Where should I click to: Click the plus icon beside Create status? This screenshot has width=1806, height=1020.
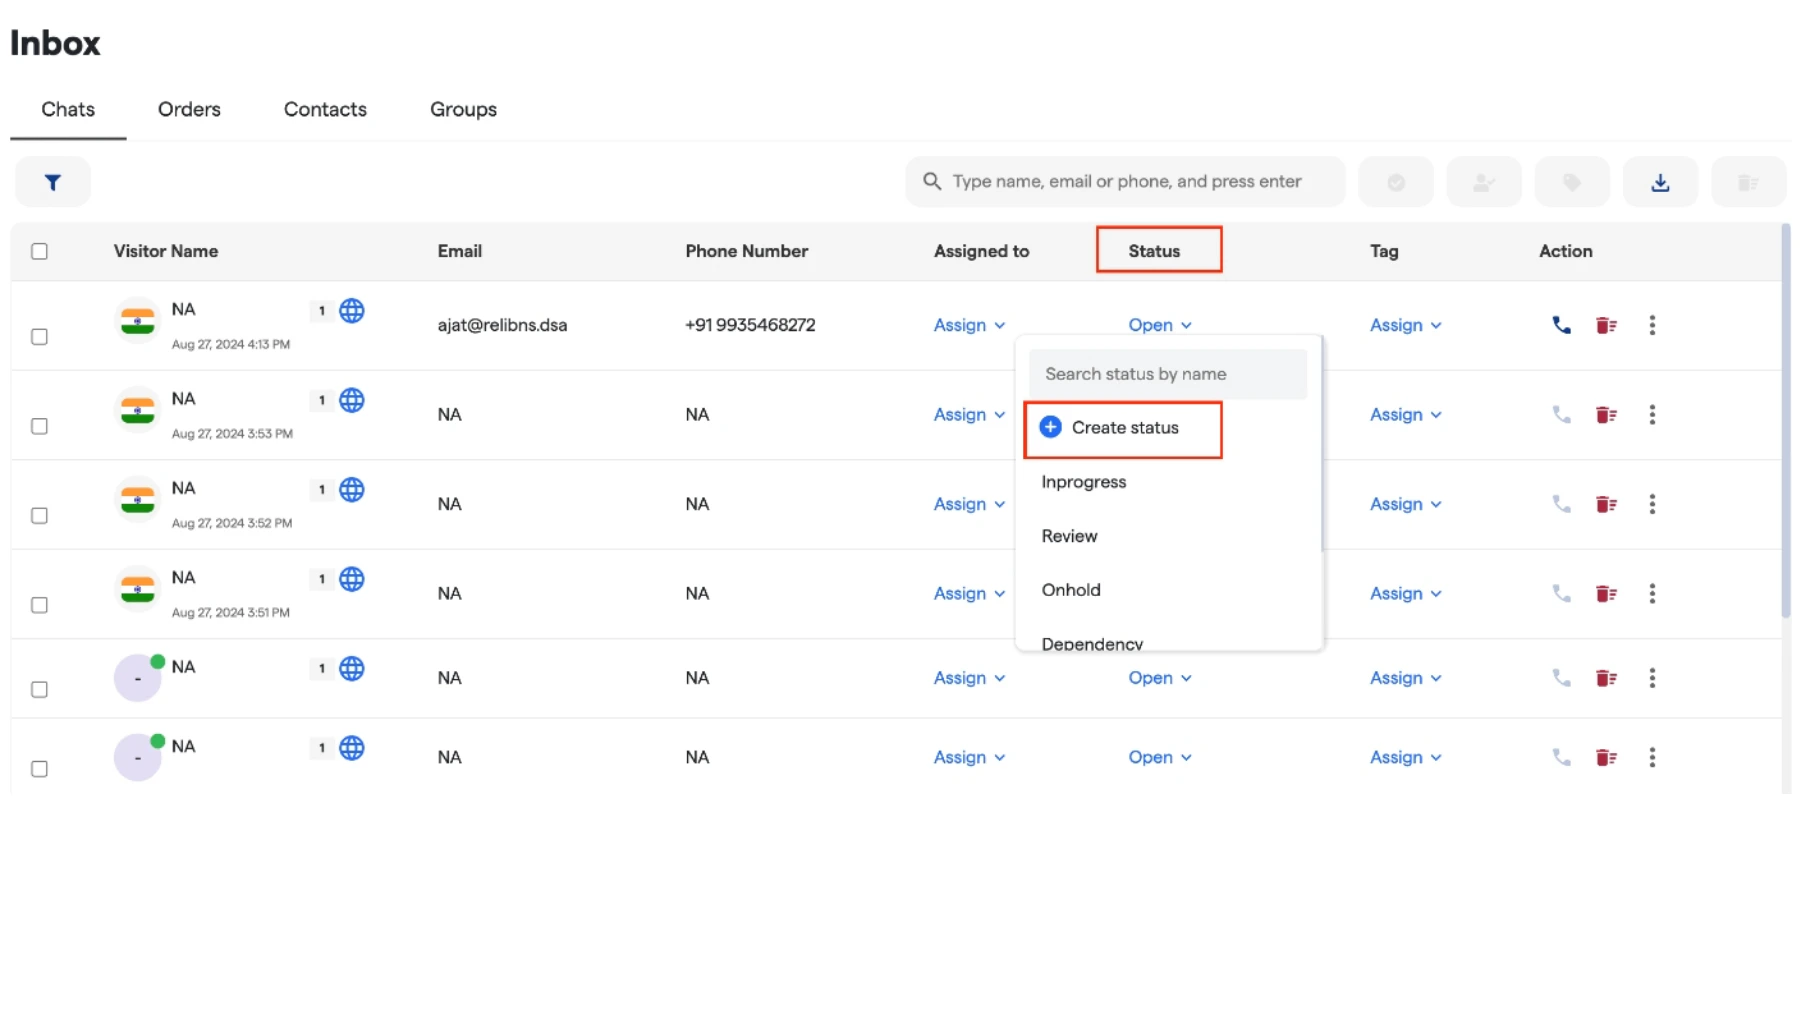1050,428
